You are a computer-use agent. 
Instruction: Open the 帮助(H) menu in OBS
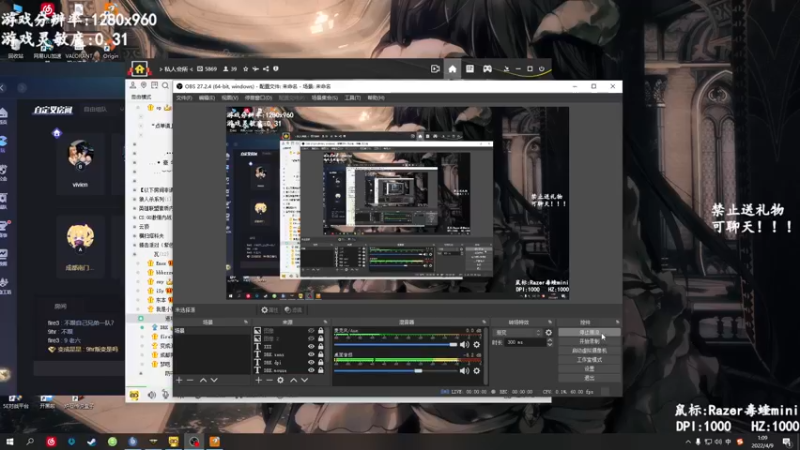click(376, 97)
